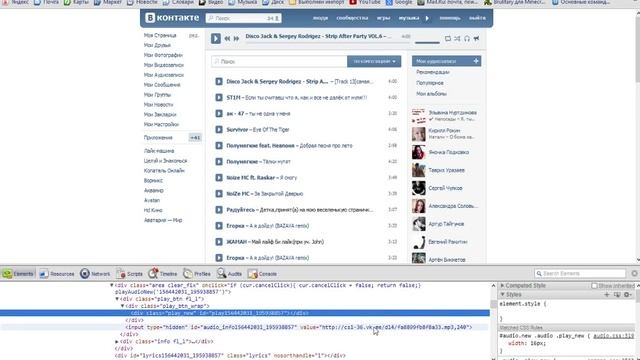640x360 pixels.
Task: Click headphones recommendations icon in player
Action: point(467,38)
